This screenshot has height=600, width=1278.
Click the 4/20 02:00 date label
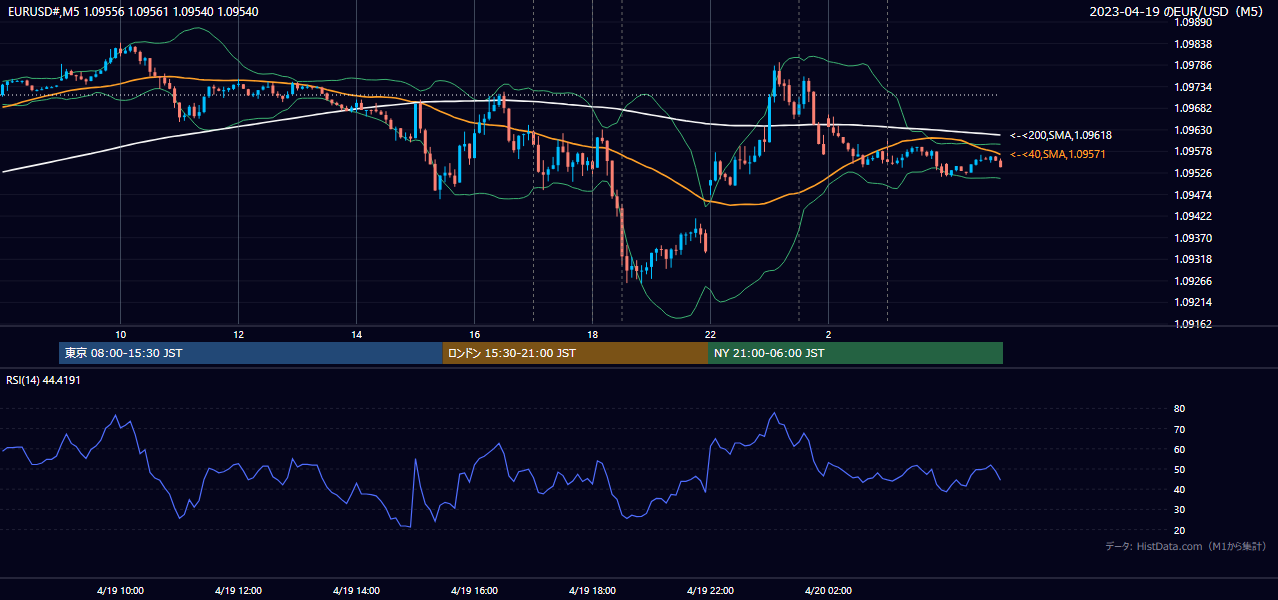828,590
